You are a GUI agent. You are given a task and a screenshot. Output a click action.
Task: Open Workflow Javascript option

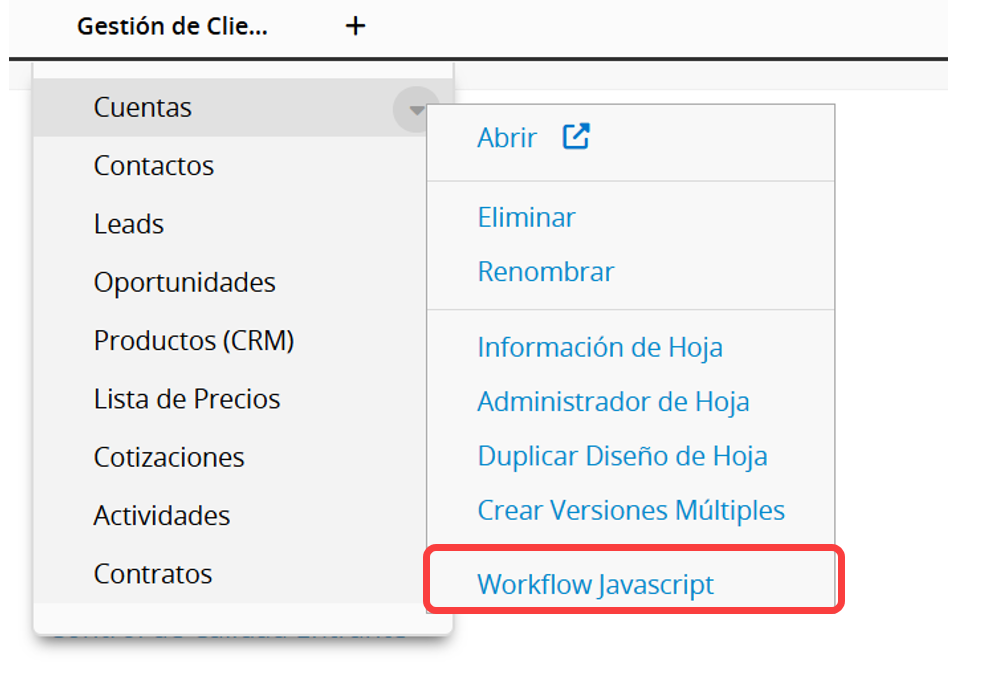coord(595,584)
